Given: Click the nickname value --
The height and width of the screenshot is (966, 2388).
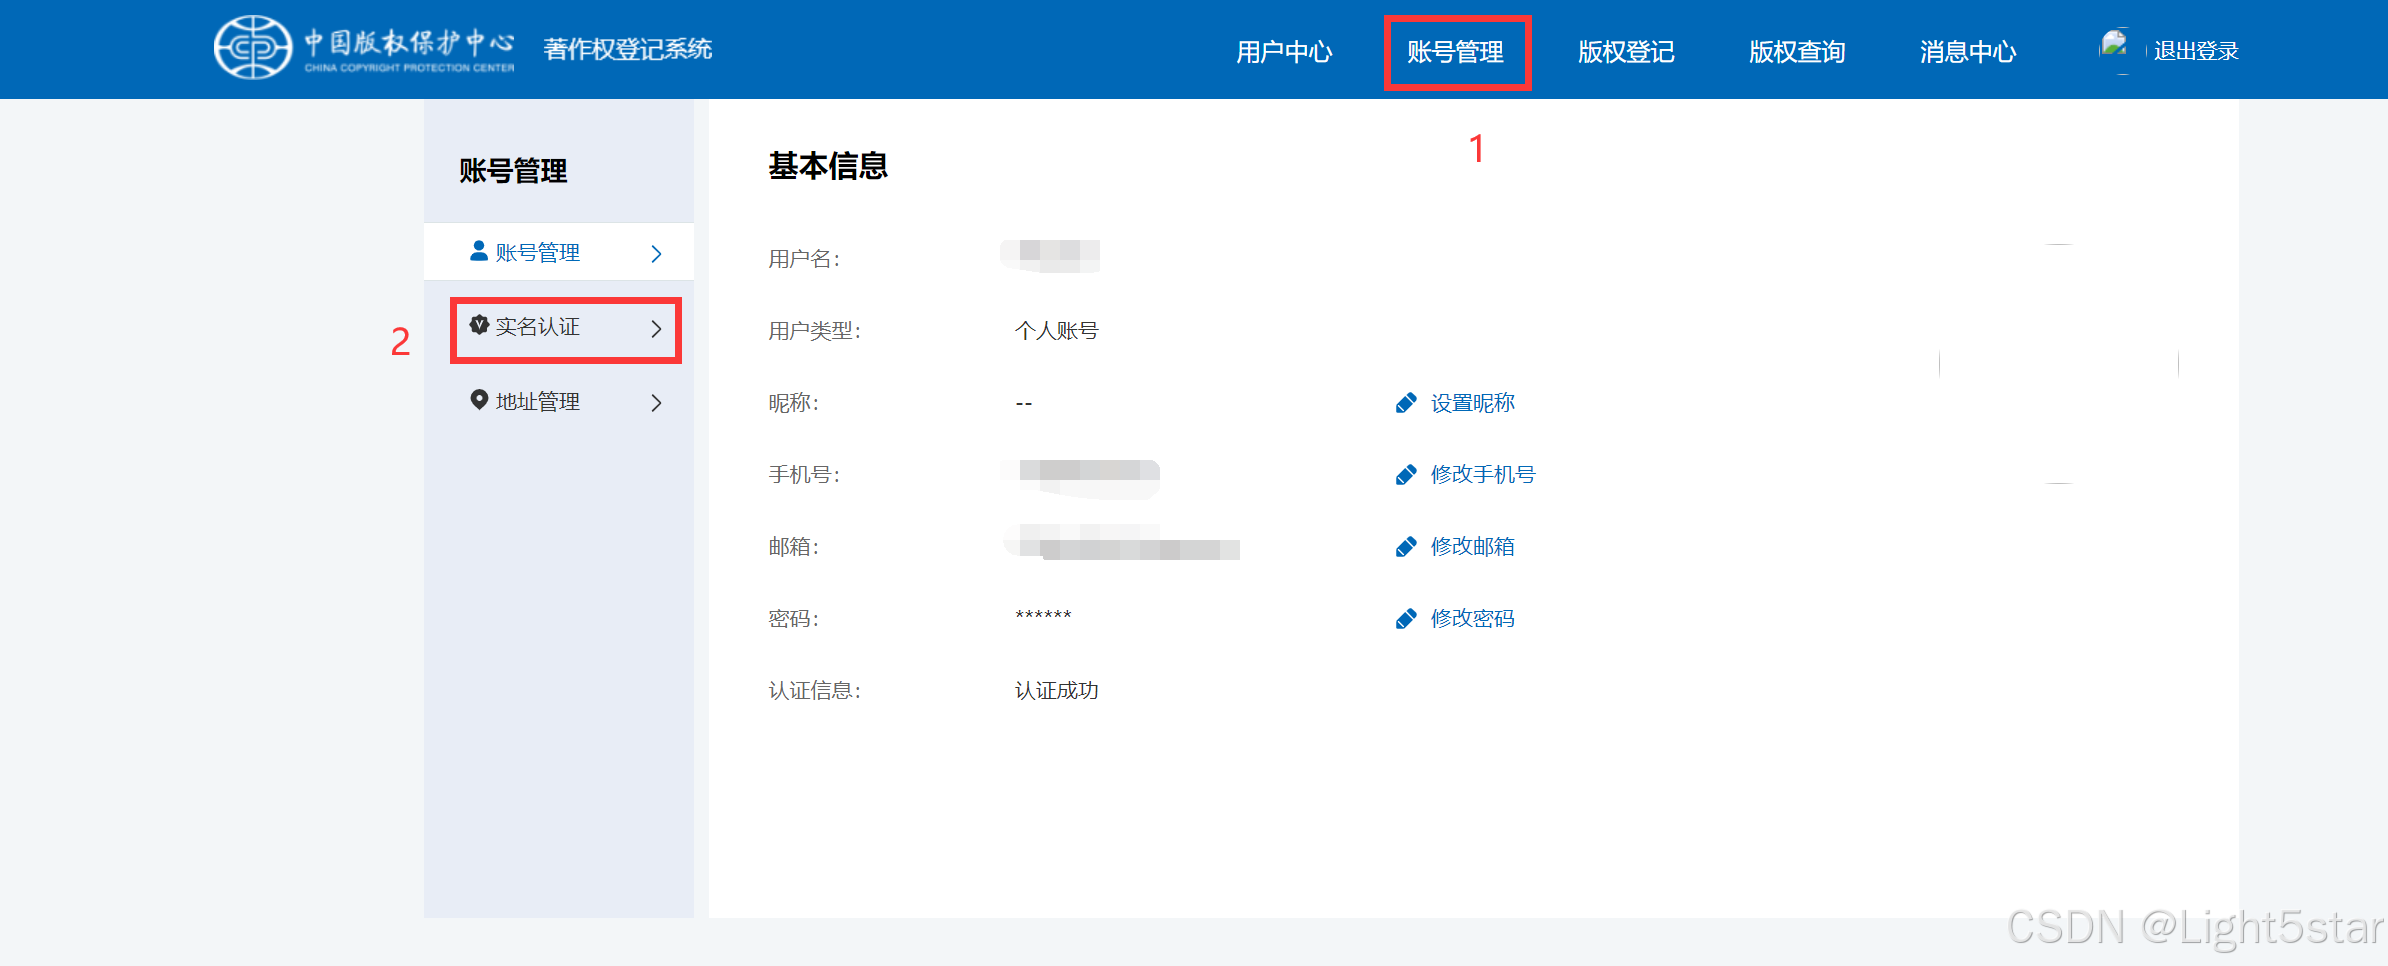Looking at the screenshot, I should pos(1023,403).
